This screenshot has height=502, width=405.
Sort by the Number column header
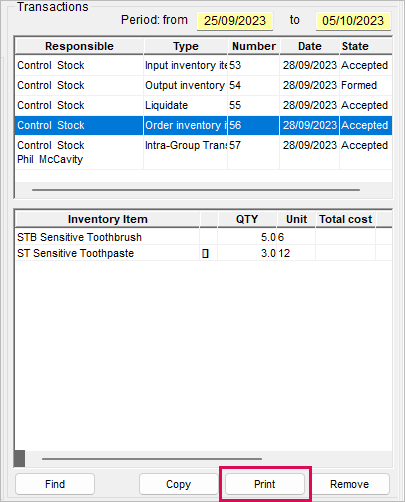[254, 46]
